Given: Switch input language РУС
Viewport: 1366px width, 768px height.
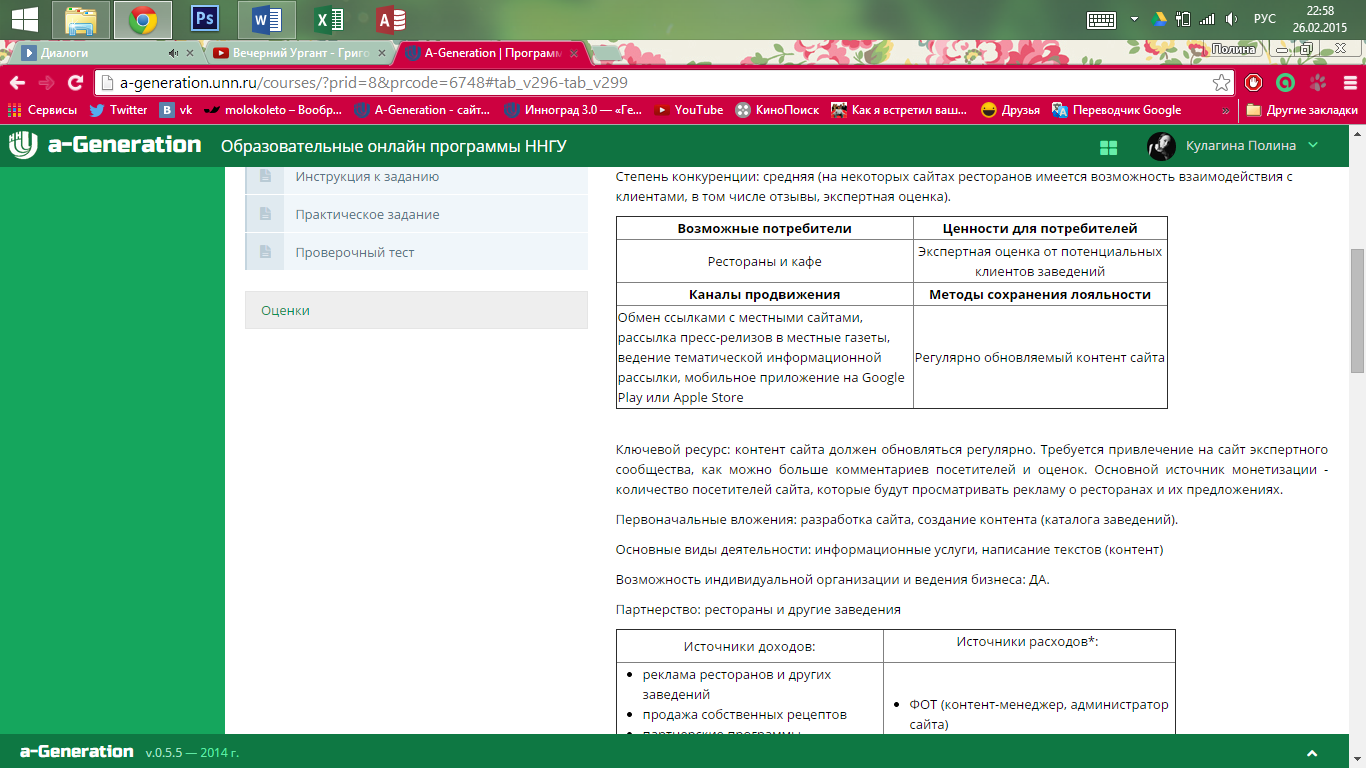Looking at the screenshot, I should click(x=1265, y=19).
